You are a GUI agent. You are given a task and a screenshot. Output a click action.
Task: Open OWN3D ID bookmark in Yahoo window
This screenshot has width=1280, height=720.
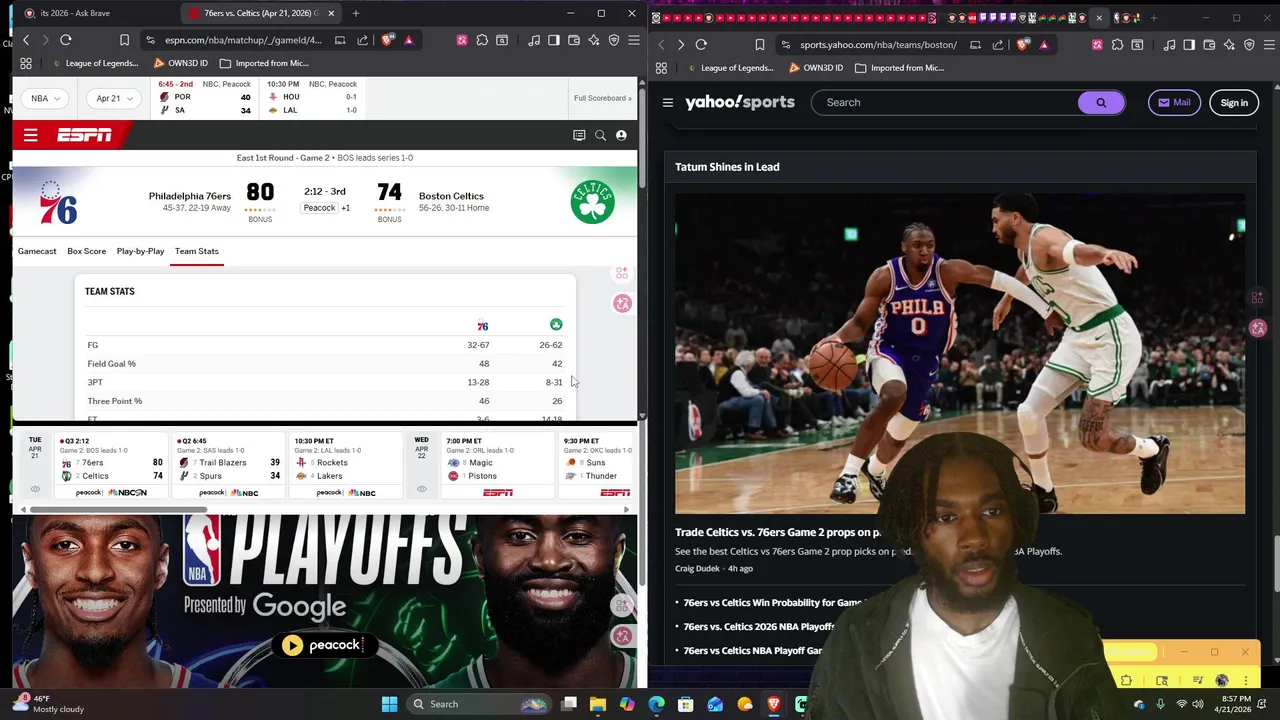click(x=816, y=68)
